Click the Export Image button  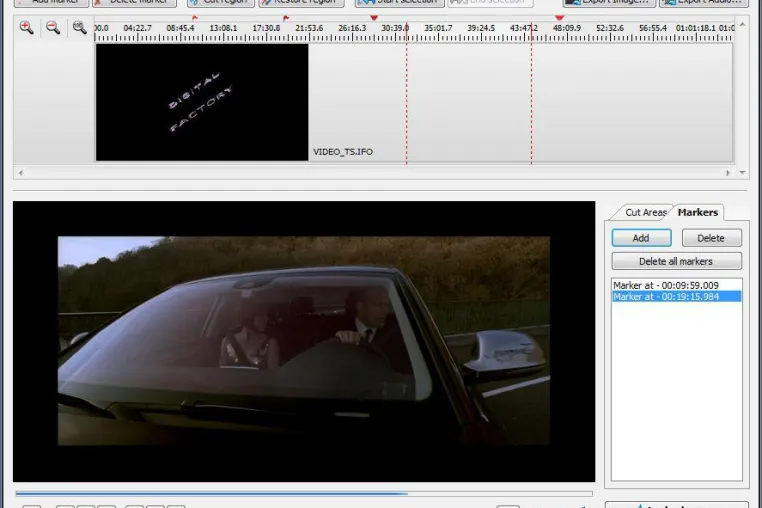(x=609, y=2)
